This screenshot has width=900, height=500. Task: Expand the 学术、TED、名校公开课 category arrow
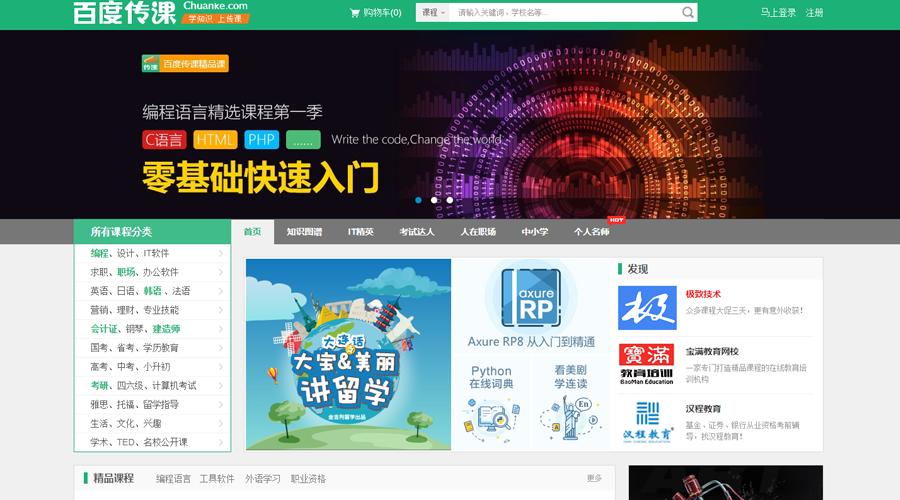tap(221, 443)
